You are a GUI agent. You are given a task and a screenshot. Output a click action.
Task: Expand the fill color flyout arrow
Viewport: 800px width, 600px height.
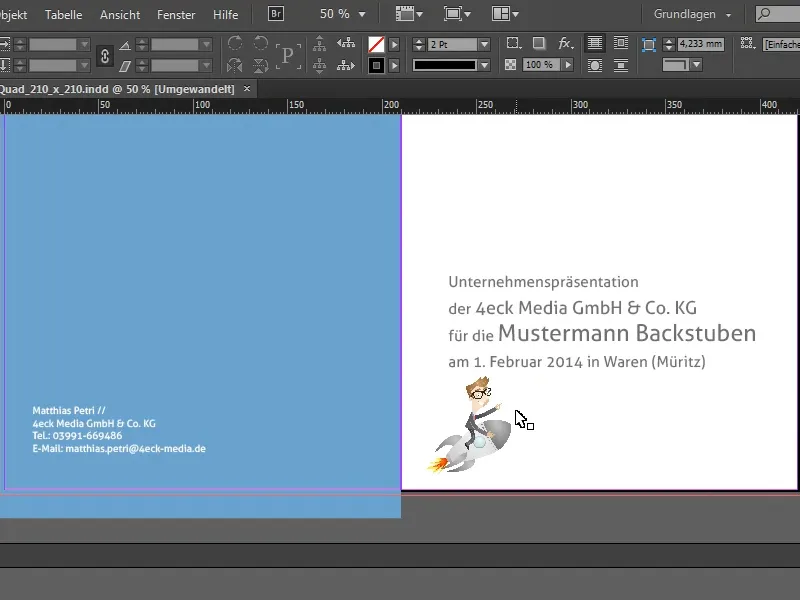(x=394, y=45)
